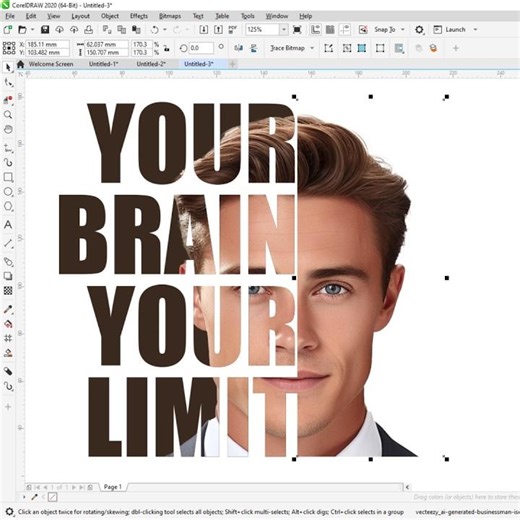
Task: Click the New document icon
Action: pos(8,30)
